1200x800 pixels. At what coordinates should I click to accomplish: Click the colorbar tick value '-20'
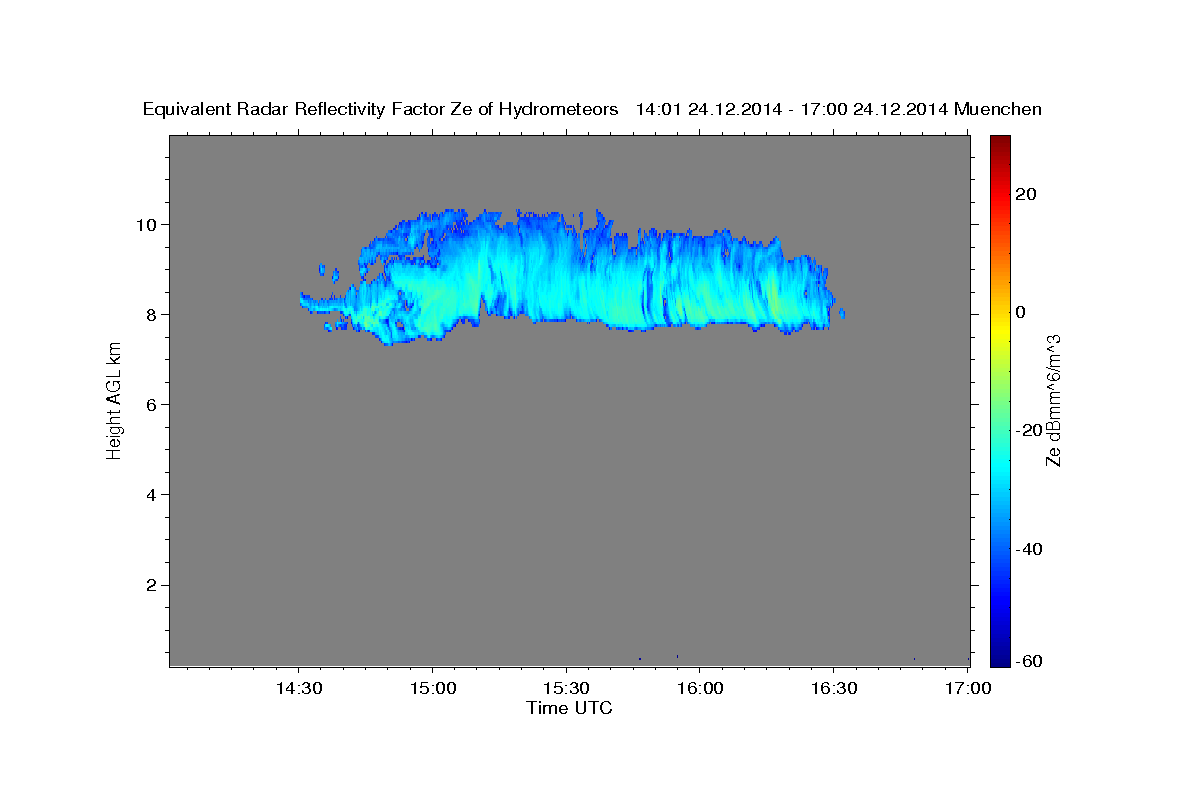[1030, 430]
